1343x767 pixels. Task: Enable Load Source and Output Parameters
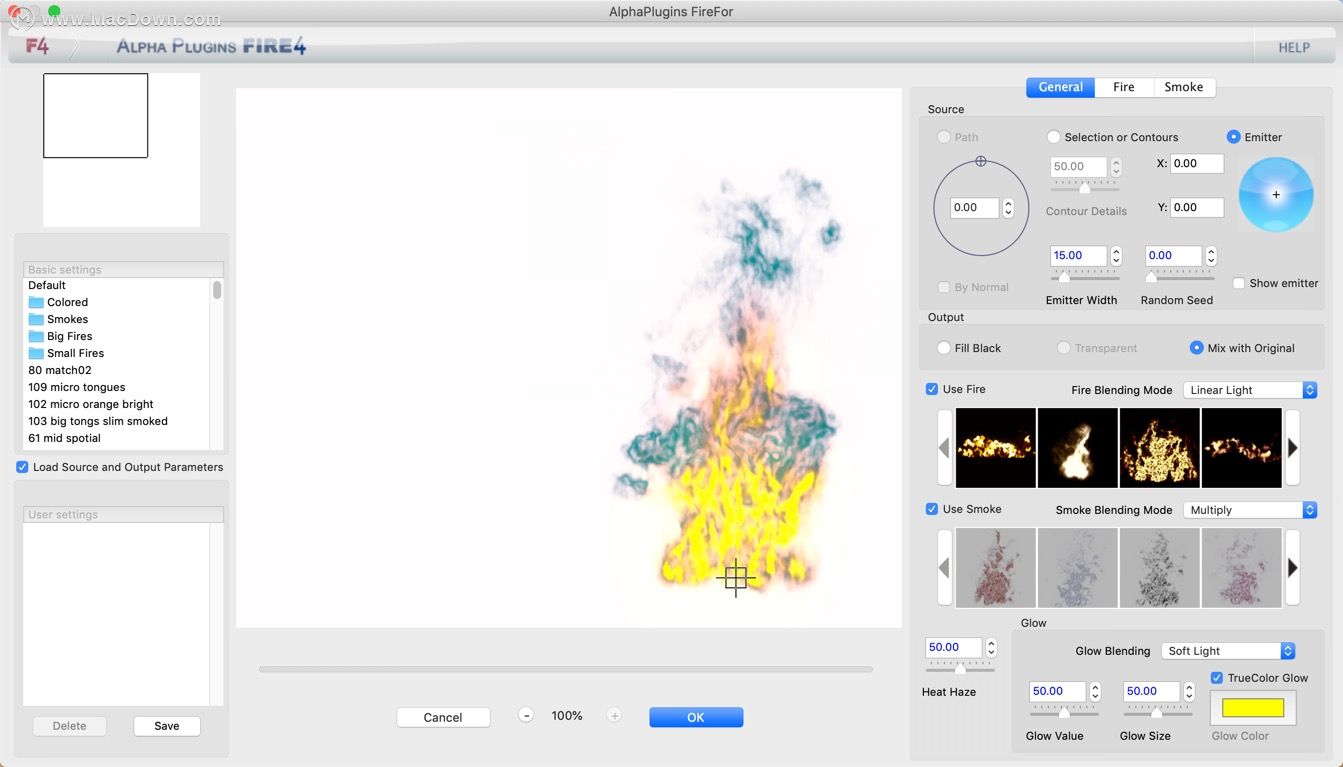coord(22,467)
